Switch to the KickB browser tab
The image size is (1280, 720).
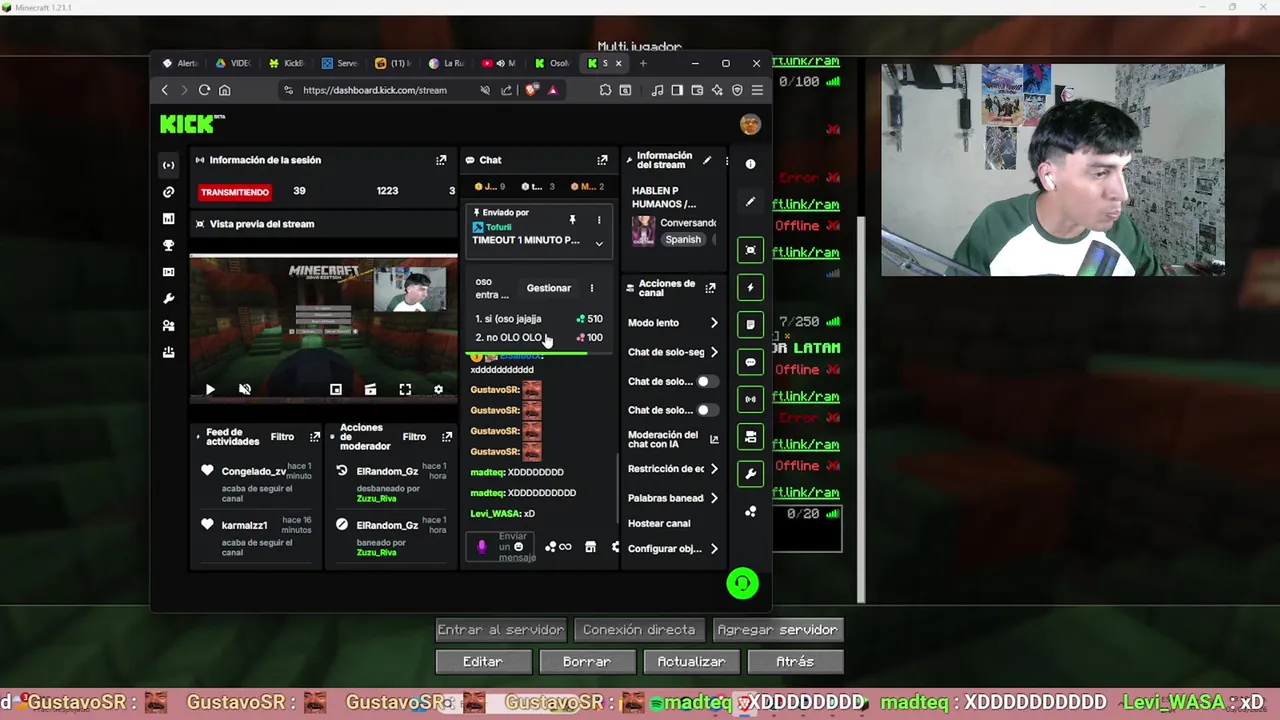(286, 63)
